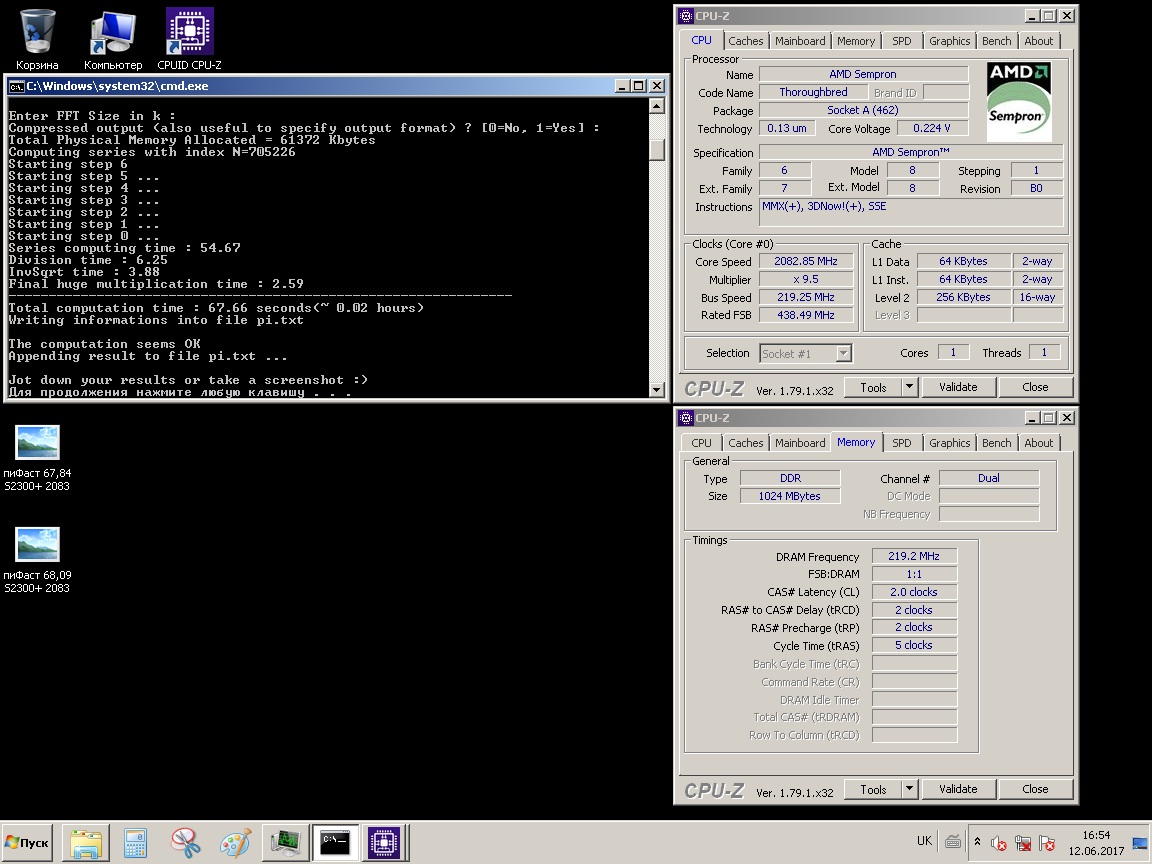Screen dimensions: 1152x864
Task: Select CPU tab in lower CPU-Z window
Action: (x=702, y=443)
